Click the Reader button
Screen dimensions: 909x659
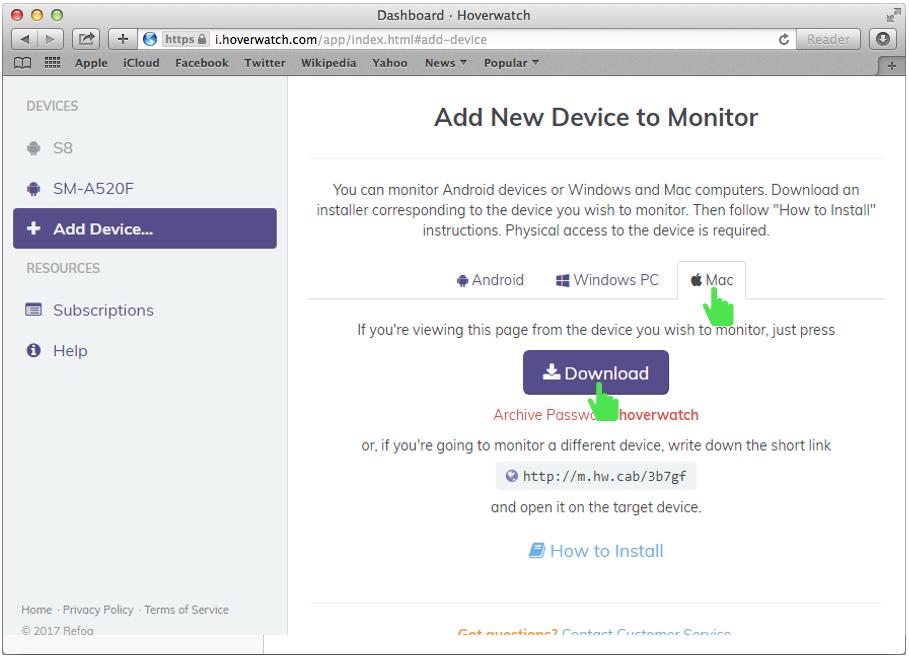828,39
